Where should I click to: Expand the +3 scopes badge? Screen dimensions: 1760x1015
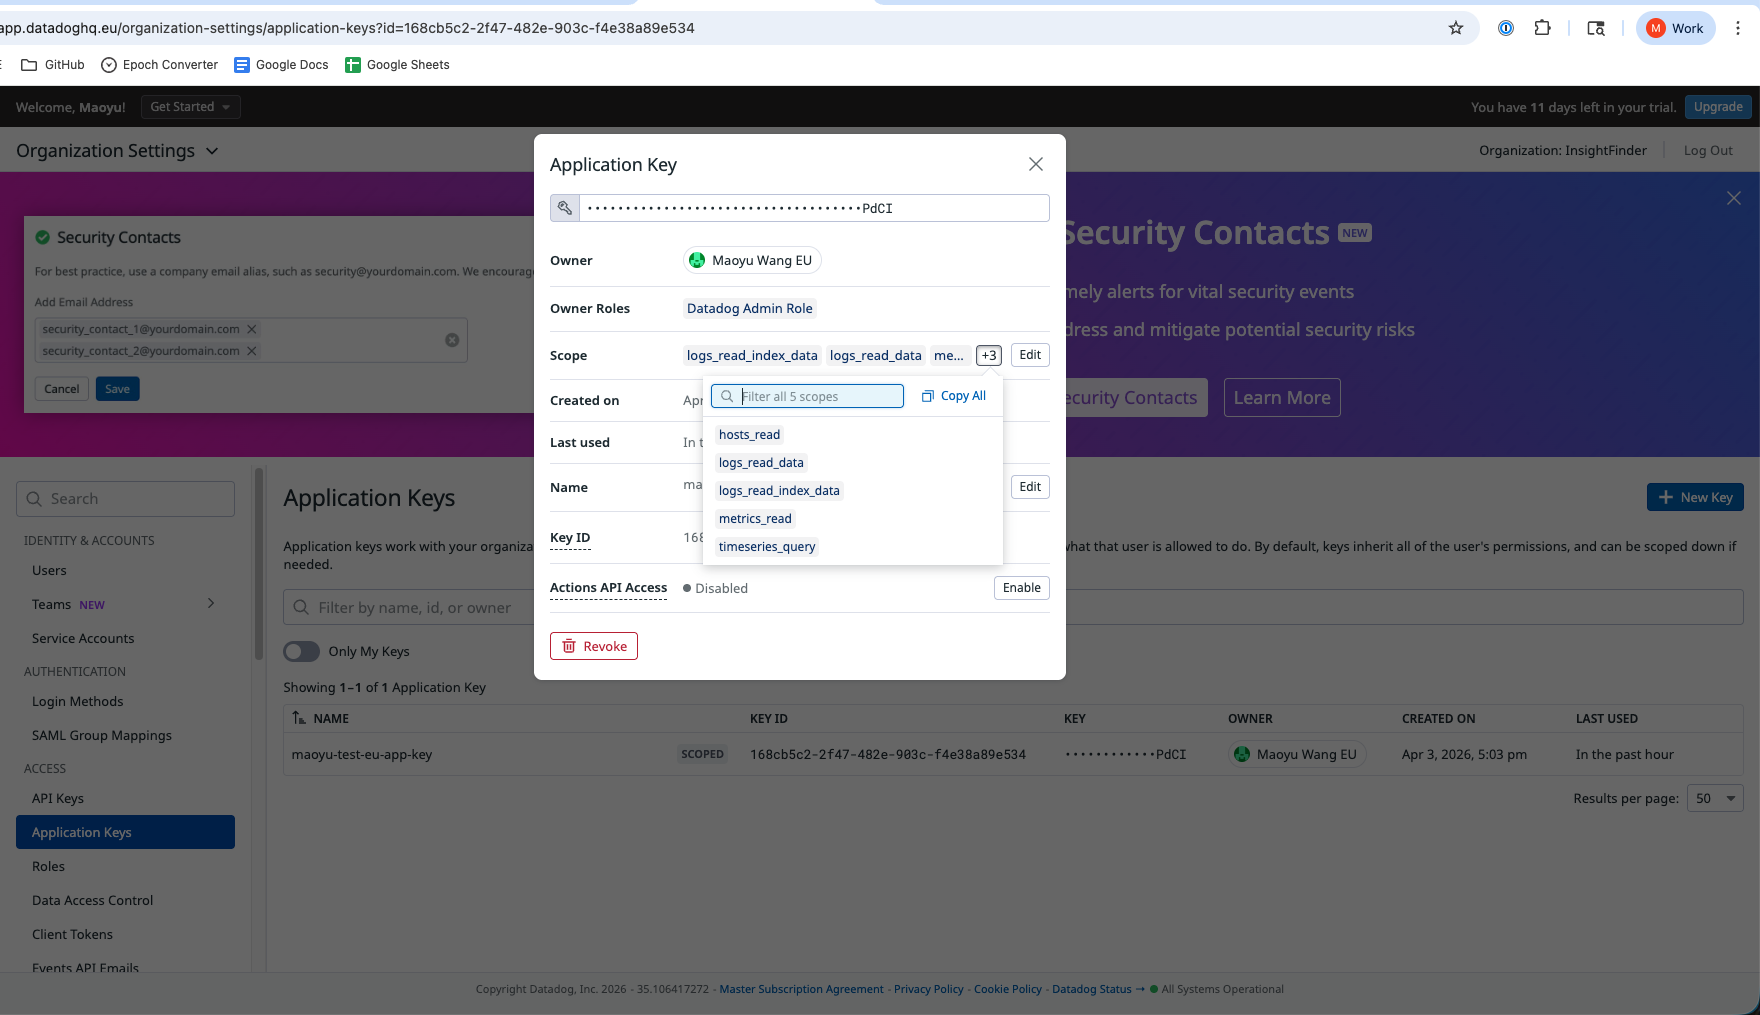click(x=988, y=355)
